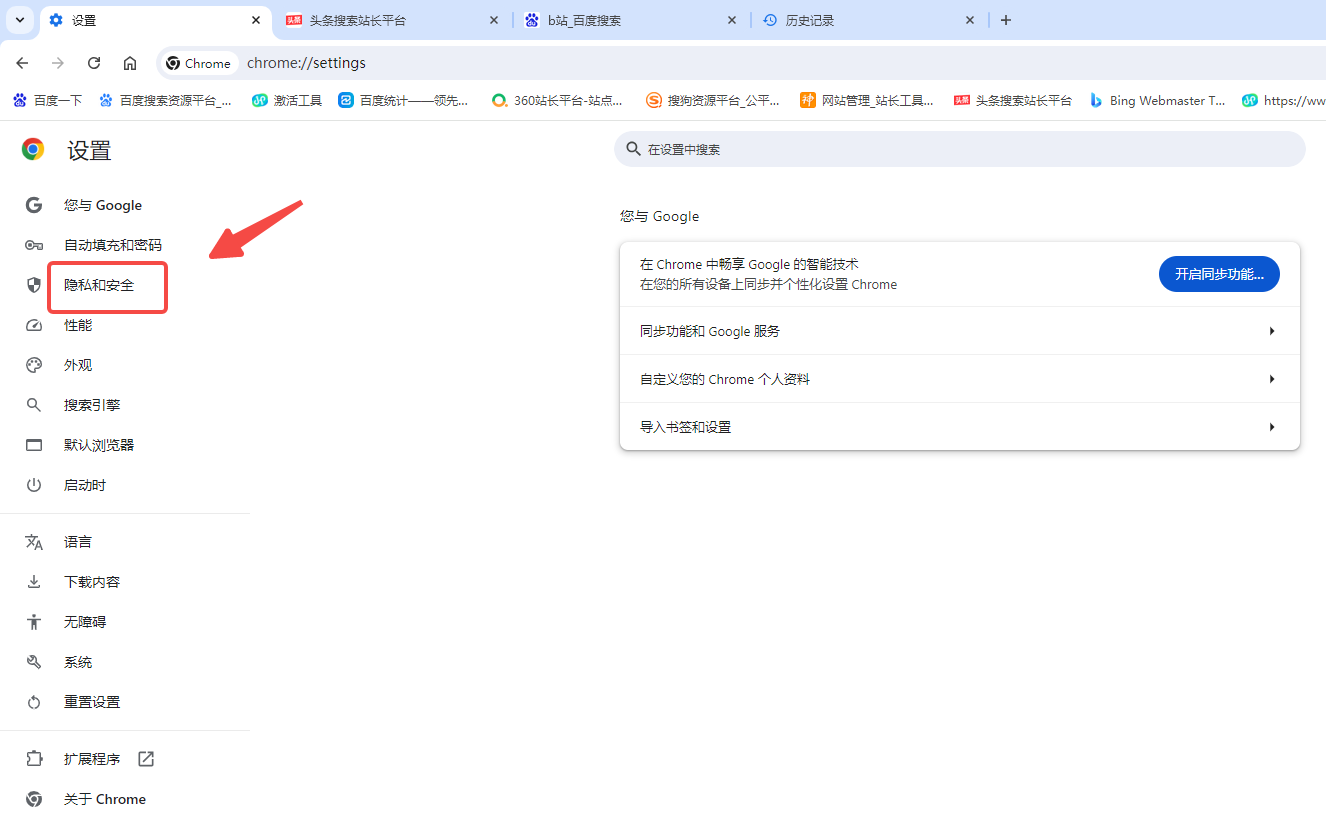Click the window icon for 默认浏览器

[x=34, y=445]
